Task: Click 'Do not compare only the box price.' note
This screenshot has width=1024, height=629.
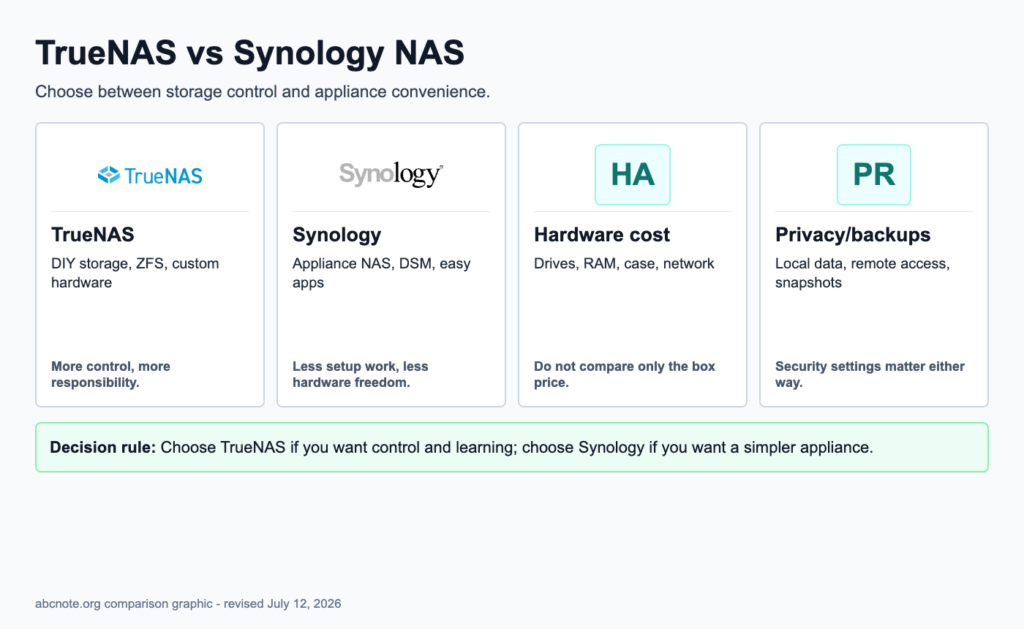Action: click(x=624, y=374)
